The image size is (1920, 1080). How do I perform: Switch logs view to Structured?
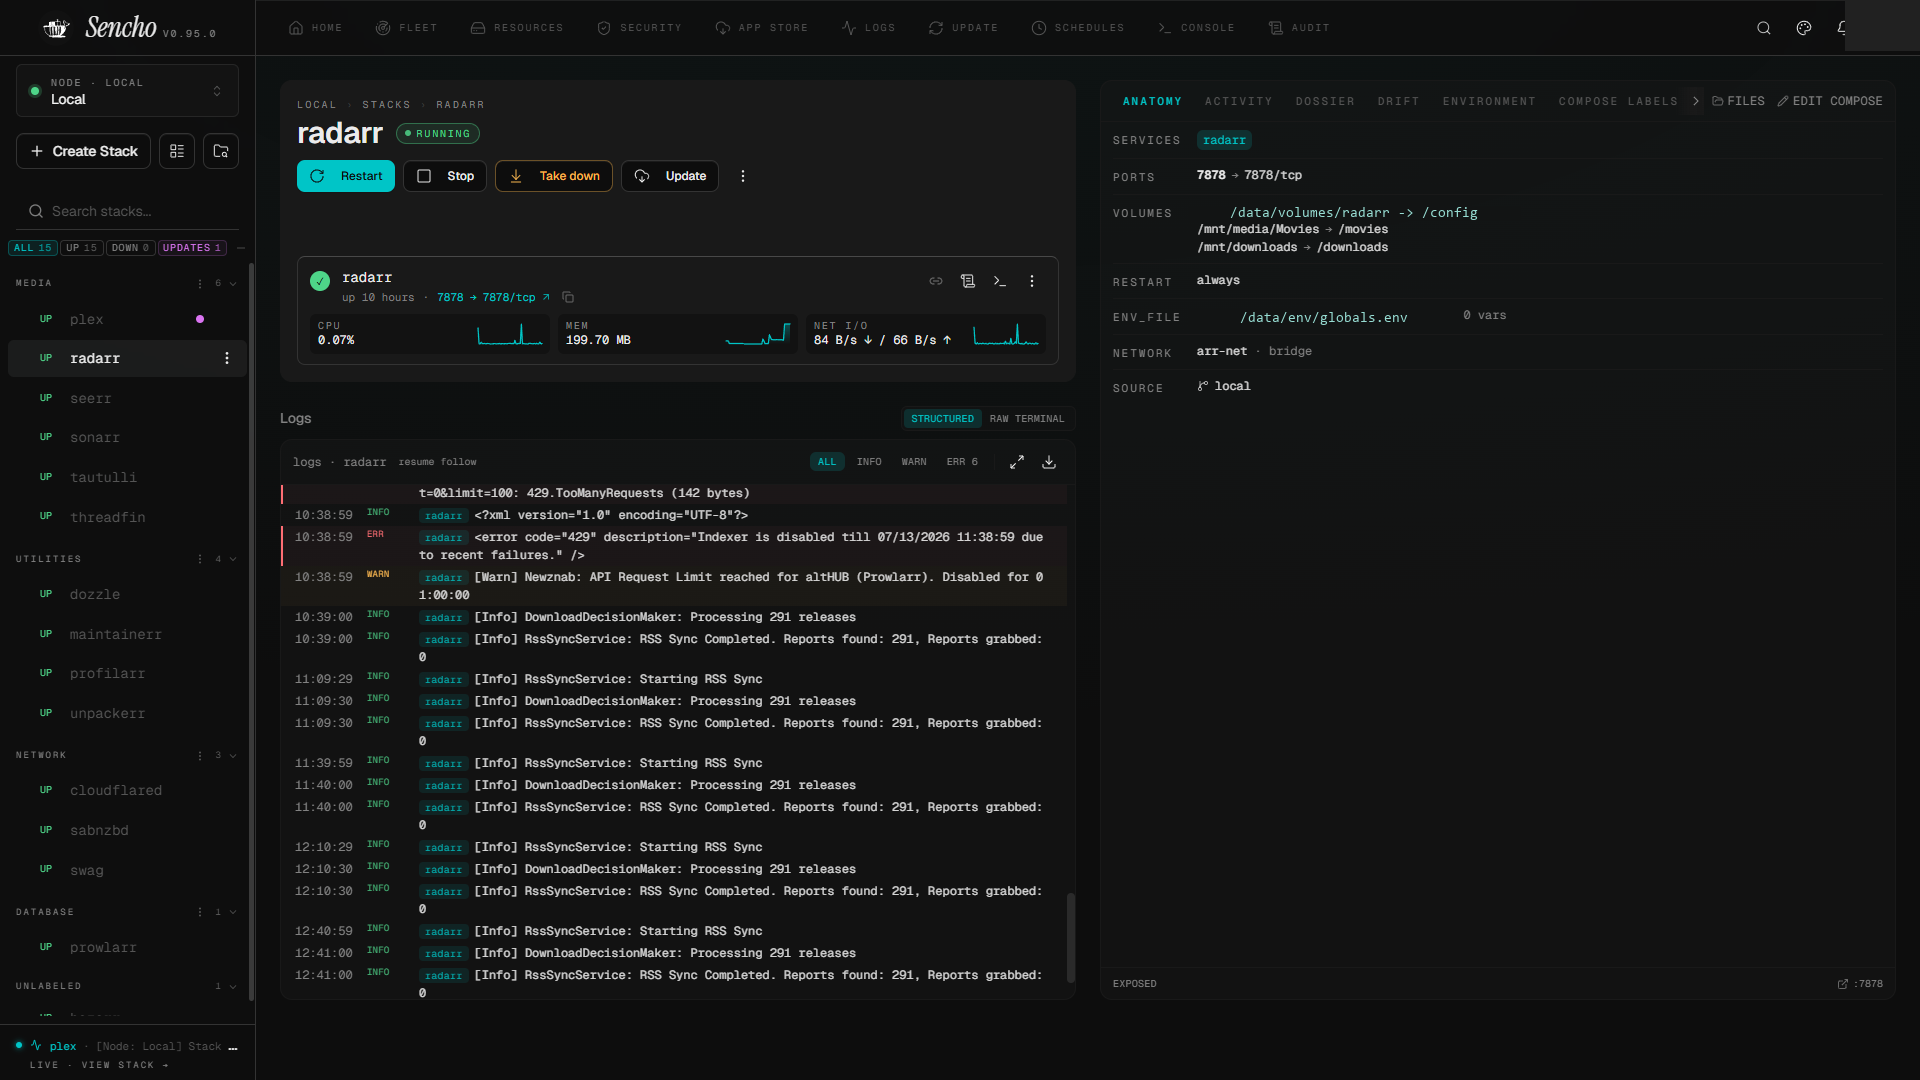point(942,419)
